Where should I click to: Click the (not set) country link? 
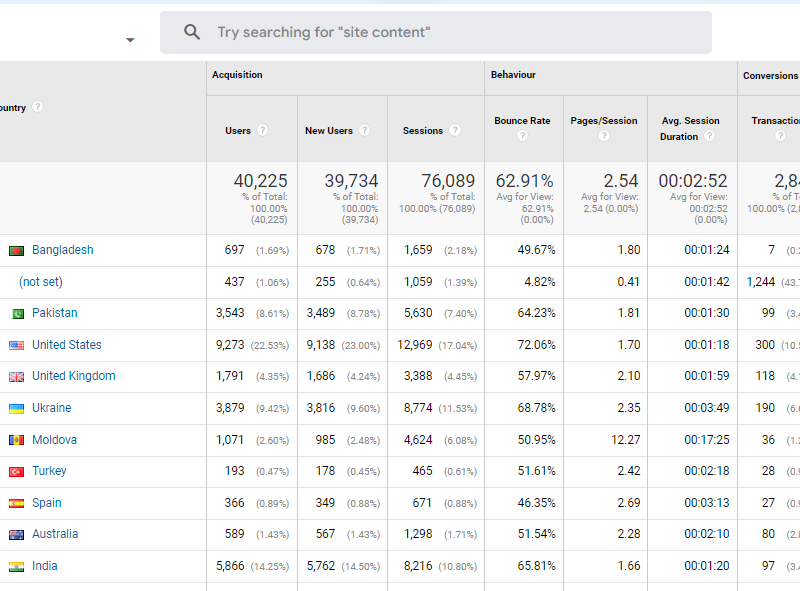[x=40, y=282]
